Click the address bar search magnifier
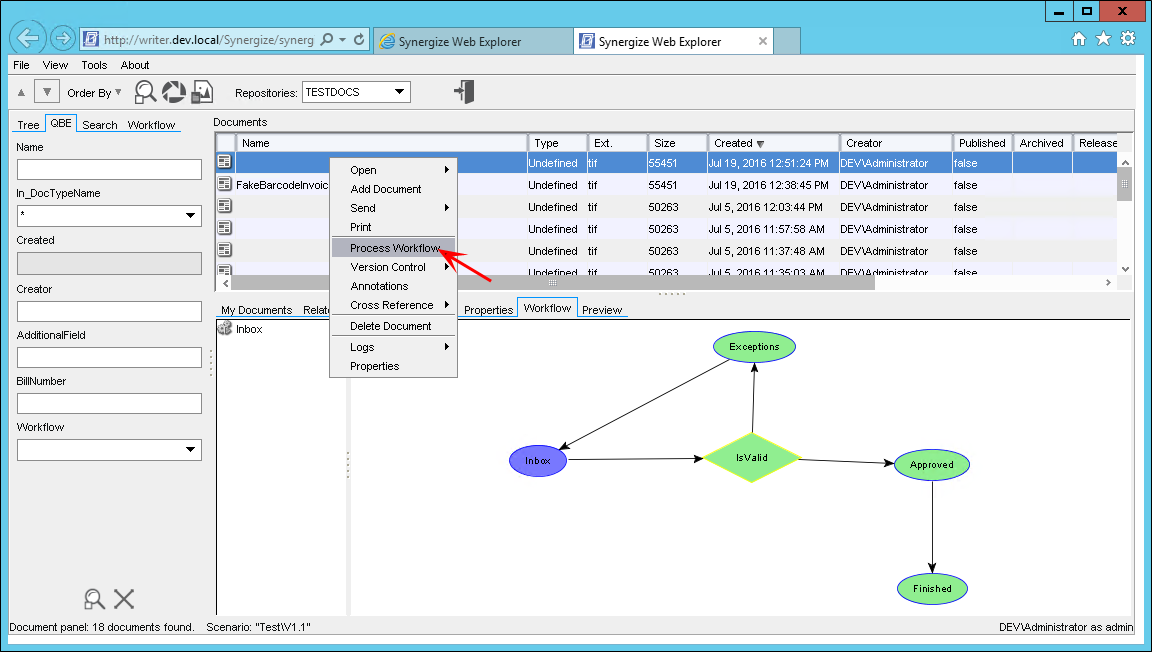The height and width of the screenshot is (652, 1152). pyautogui.click(x=327, y=40)
